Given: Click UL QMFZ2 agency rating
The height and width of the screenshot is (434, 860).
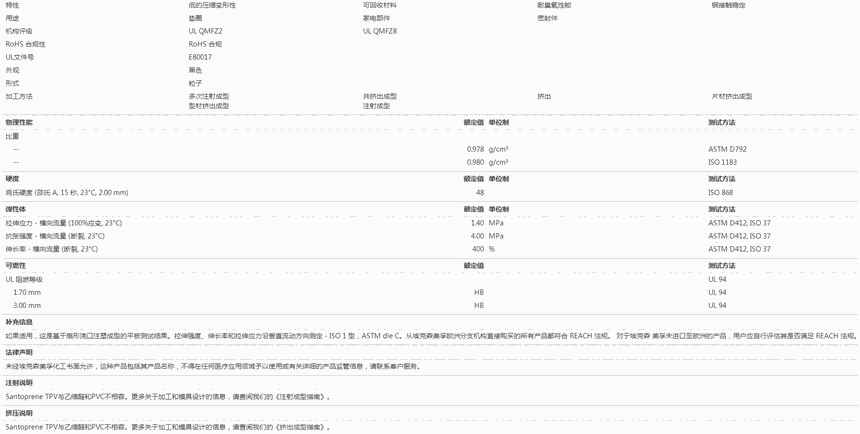Looking at the screenshot, I should click(205, 31).
